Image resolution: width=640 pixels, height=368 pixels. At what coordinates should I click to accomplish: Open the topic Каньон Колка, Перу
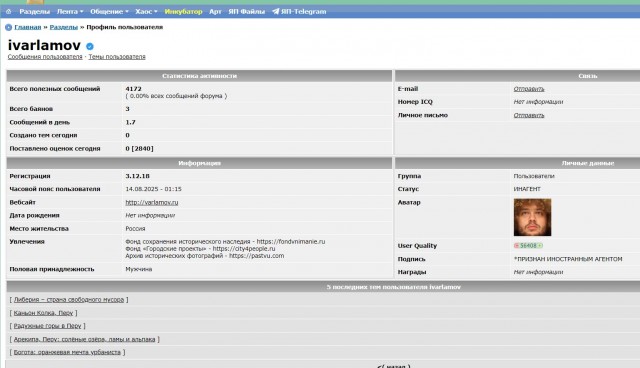43,313
